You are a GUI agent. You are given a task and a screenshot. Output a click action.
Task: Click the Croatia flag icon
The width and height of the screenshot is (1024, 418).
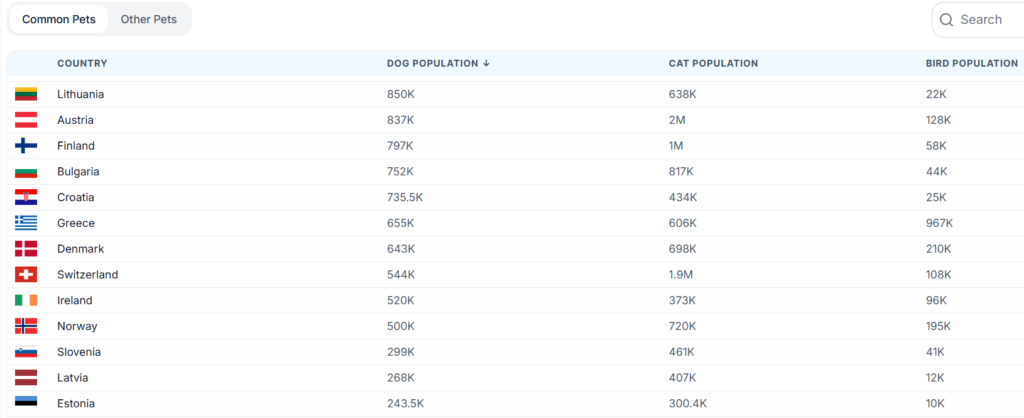click(x=26, y=197)
